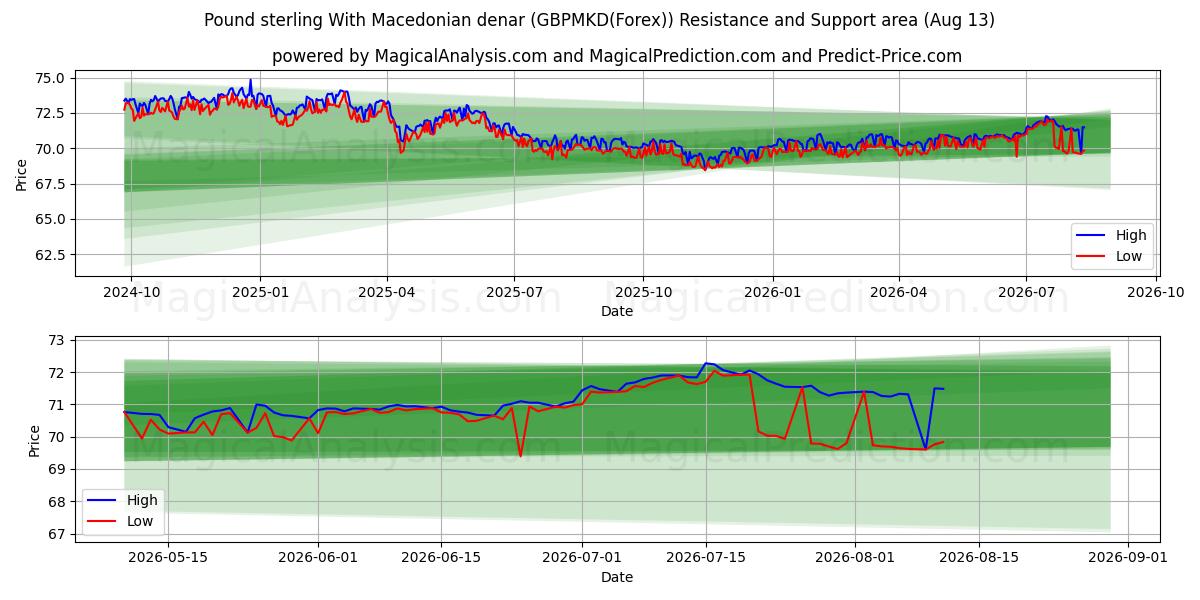The width and height of the screenshot is (1200, 600).
Task: Click the top chart x-axis label 2024-10
Action: [132, 294]
